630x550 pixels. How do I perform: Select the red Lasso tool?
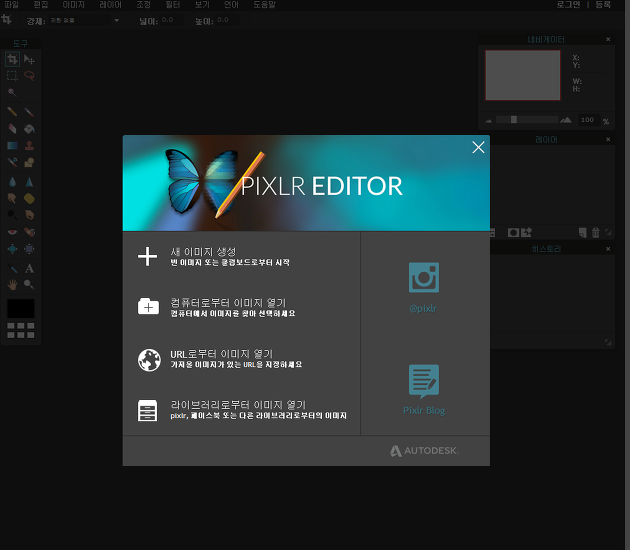tap(29, 76)
